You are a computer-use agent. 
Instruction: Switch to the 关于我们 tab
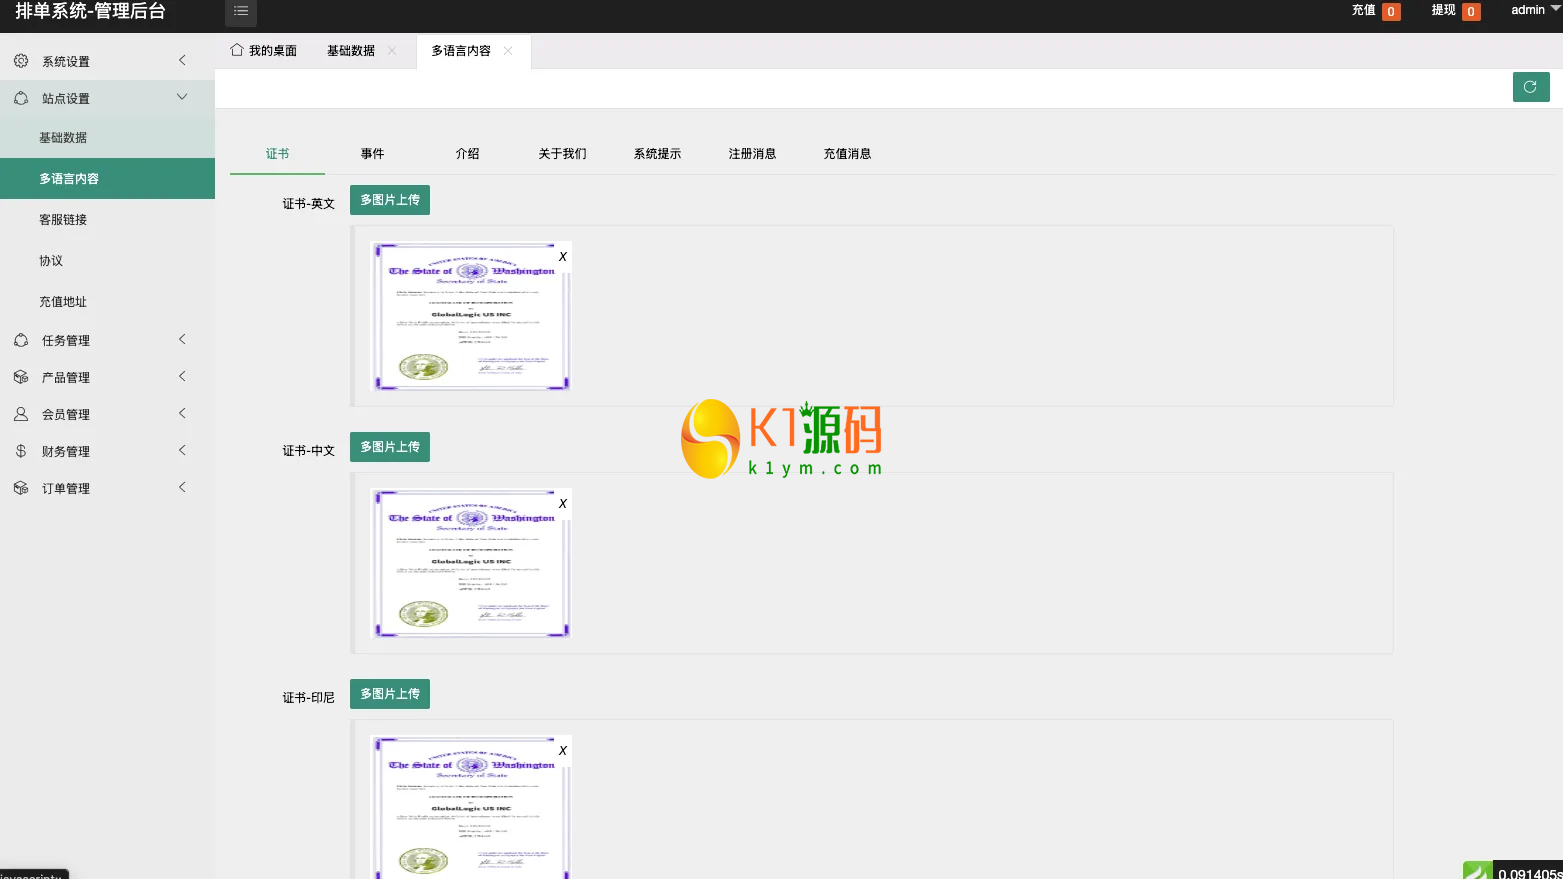pos(562,154)
